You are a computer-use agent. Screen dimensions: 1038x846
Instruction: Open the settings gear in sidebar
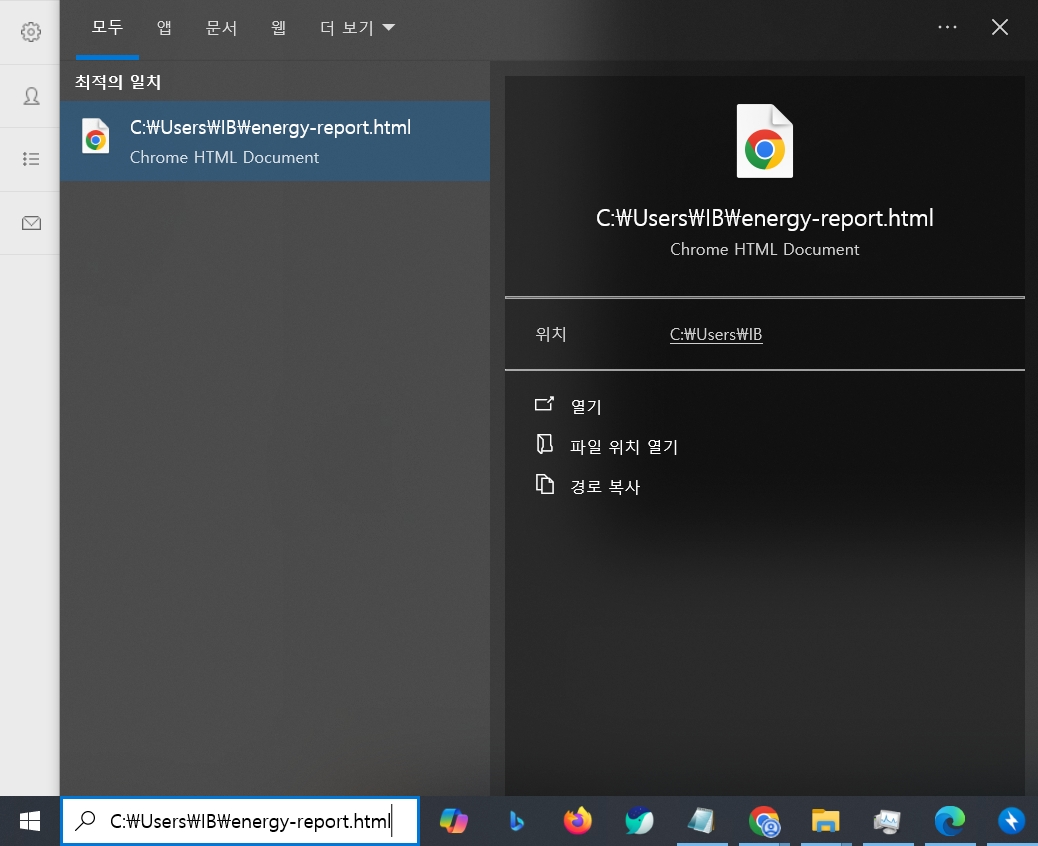click(30, 31)
